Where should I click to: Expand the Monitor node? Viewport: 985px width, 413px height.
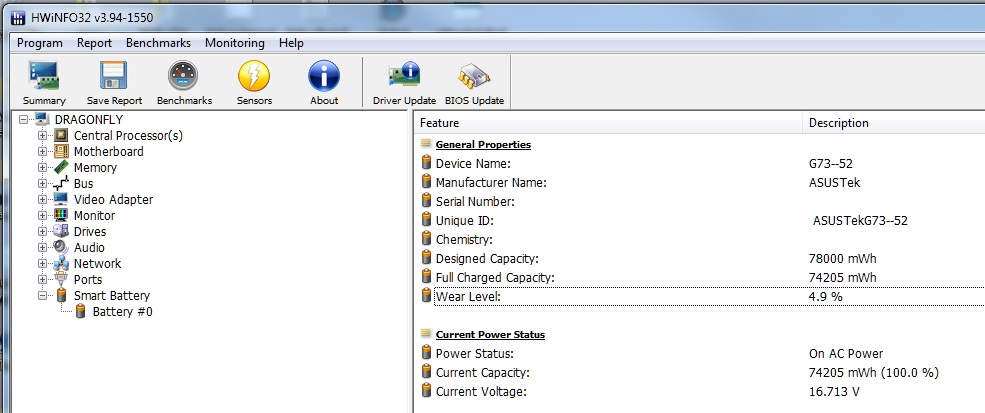[x=42, y=216]
